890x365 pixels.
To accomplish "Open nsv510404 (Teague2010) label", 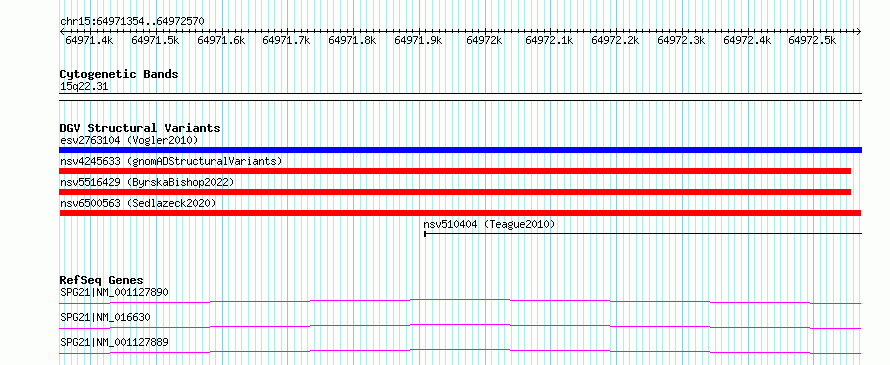I will pyautogui.click(x=489, y=224).
